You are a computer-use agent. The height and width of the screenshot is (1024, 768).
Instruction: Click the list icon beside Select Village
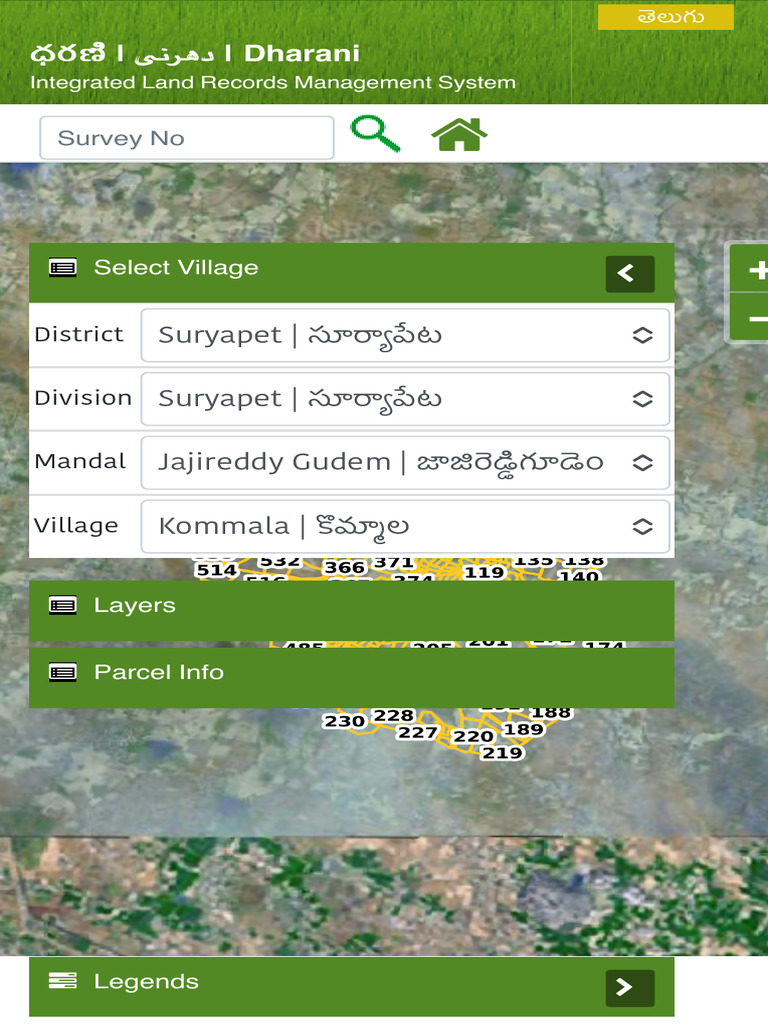pyautogui.click(x=63, y=268)
